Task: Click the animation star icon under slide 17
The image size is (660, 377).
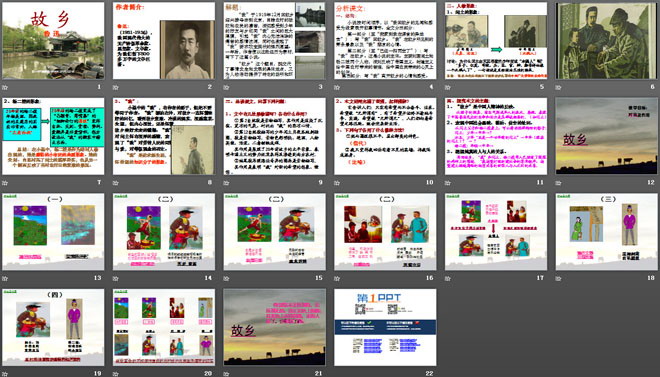Action: coord(448,278)
